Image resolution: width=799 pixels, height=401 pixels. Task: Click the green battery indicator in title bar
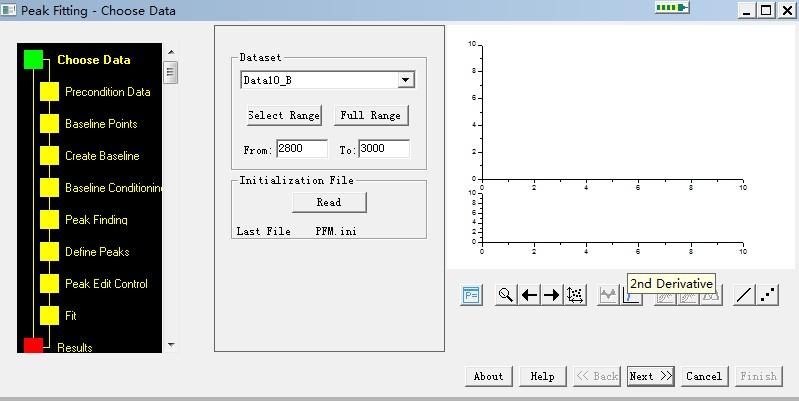point(672,8)
